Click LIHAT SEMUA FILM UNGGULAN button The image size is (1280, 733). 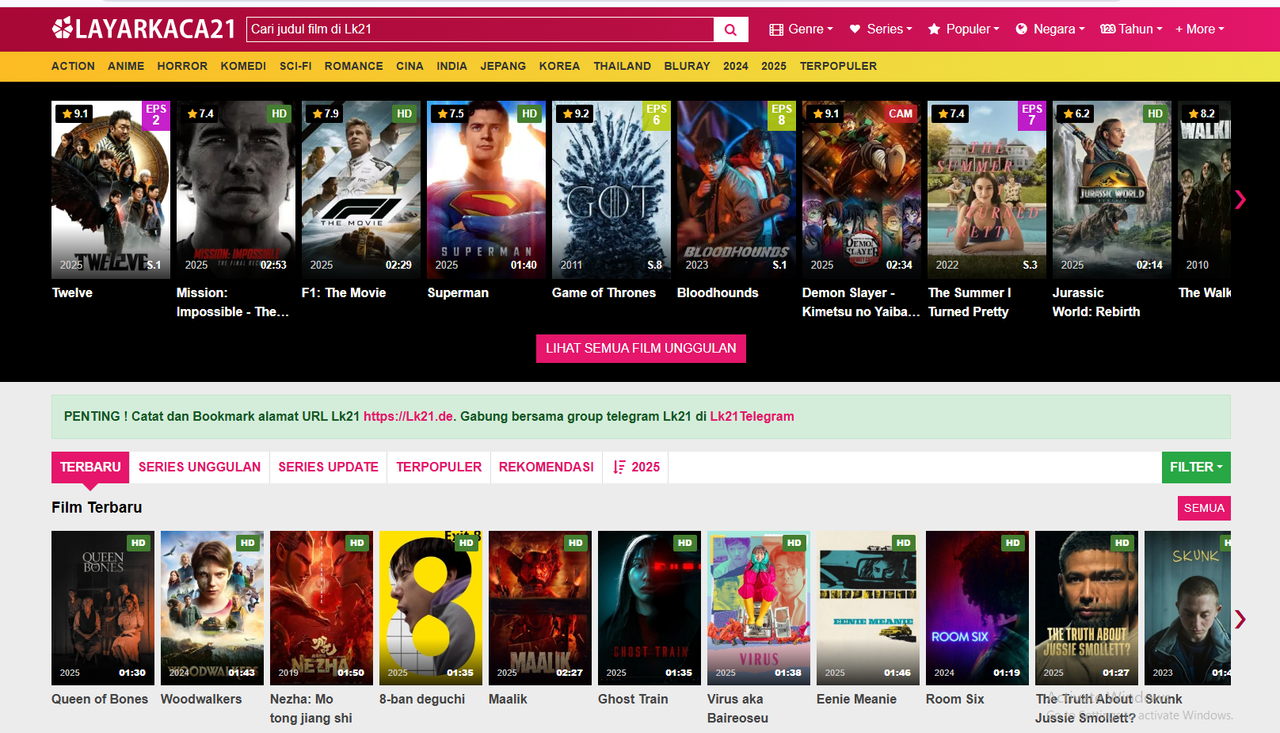pyautogui.click(x=641, y=348)
